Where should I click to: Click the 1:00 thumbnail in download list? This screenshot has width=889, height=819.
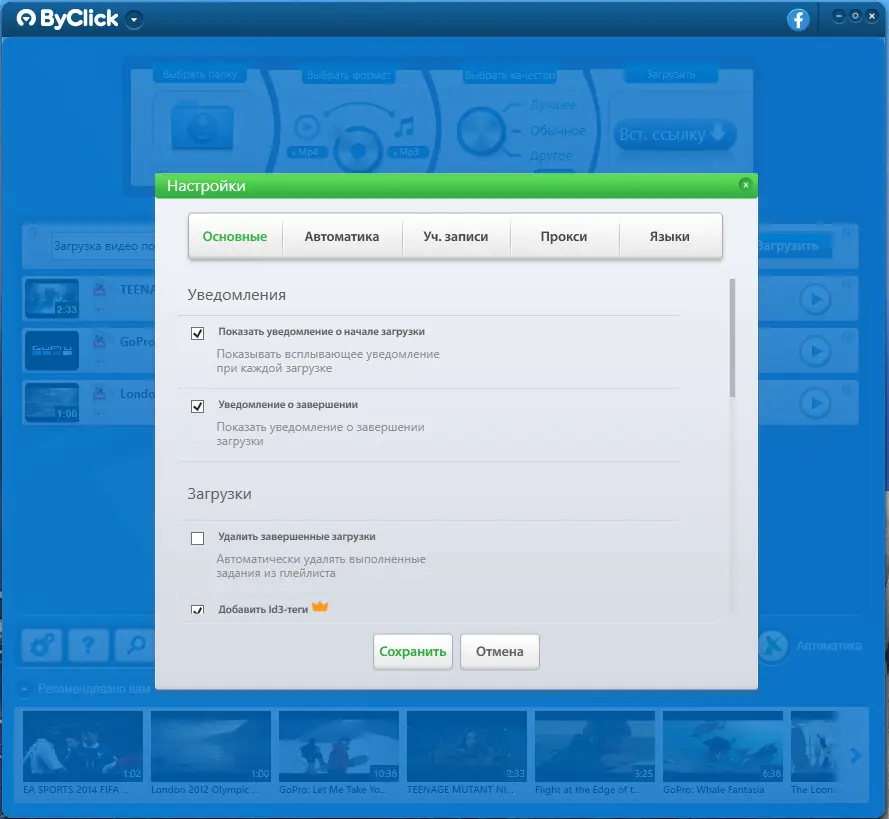(52, 403)
